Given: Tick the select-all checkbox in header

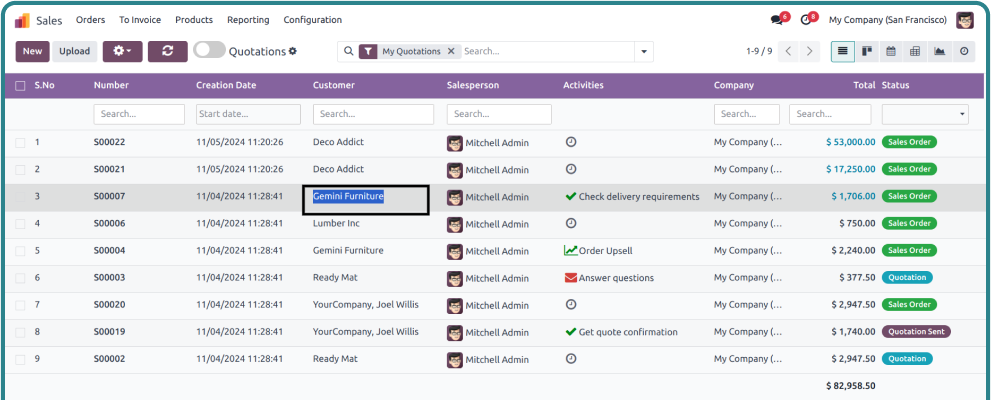Looking at the screenshot, I should 20,86.
